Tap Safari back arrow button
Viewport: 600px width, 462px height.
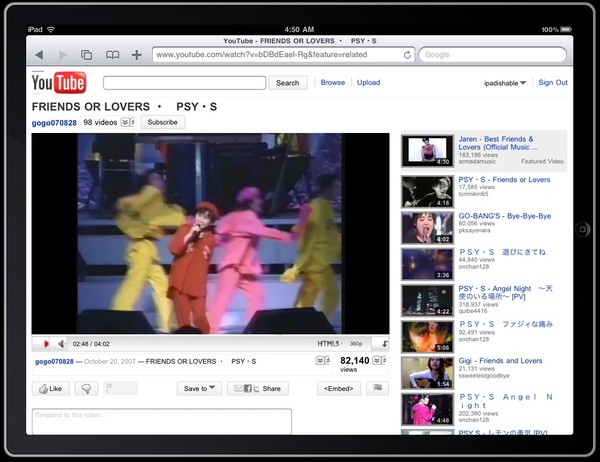tap(39, 54)
